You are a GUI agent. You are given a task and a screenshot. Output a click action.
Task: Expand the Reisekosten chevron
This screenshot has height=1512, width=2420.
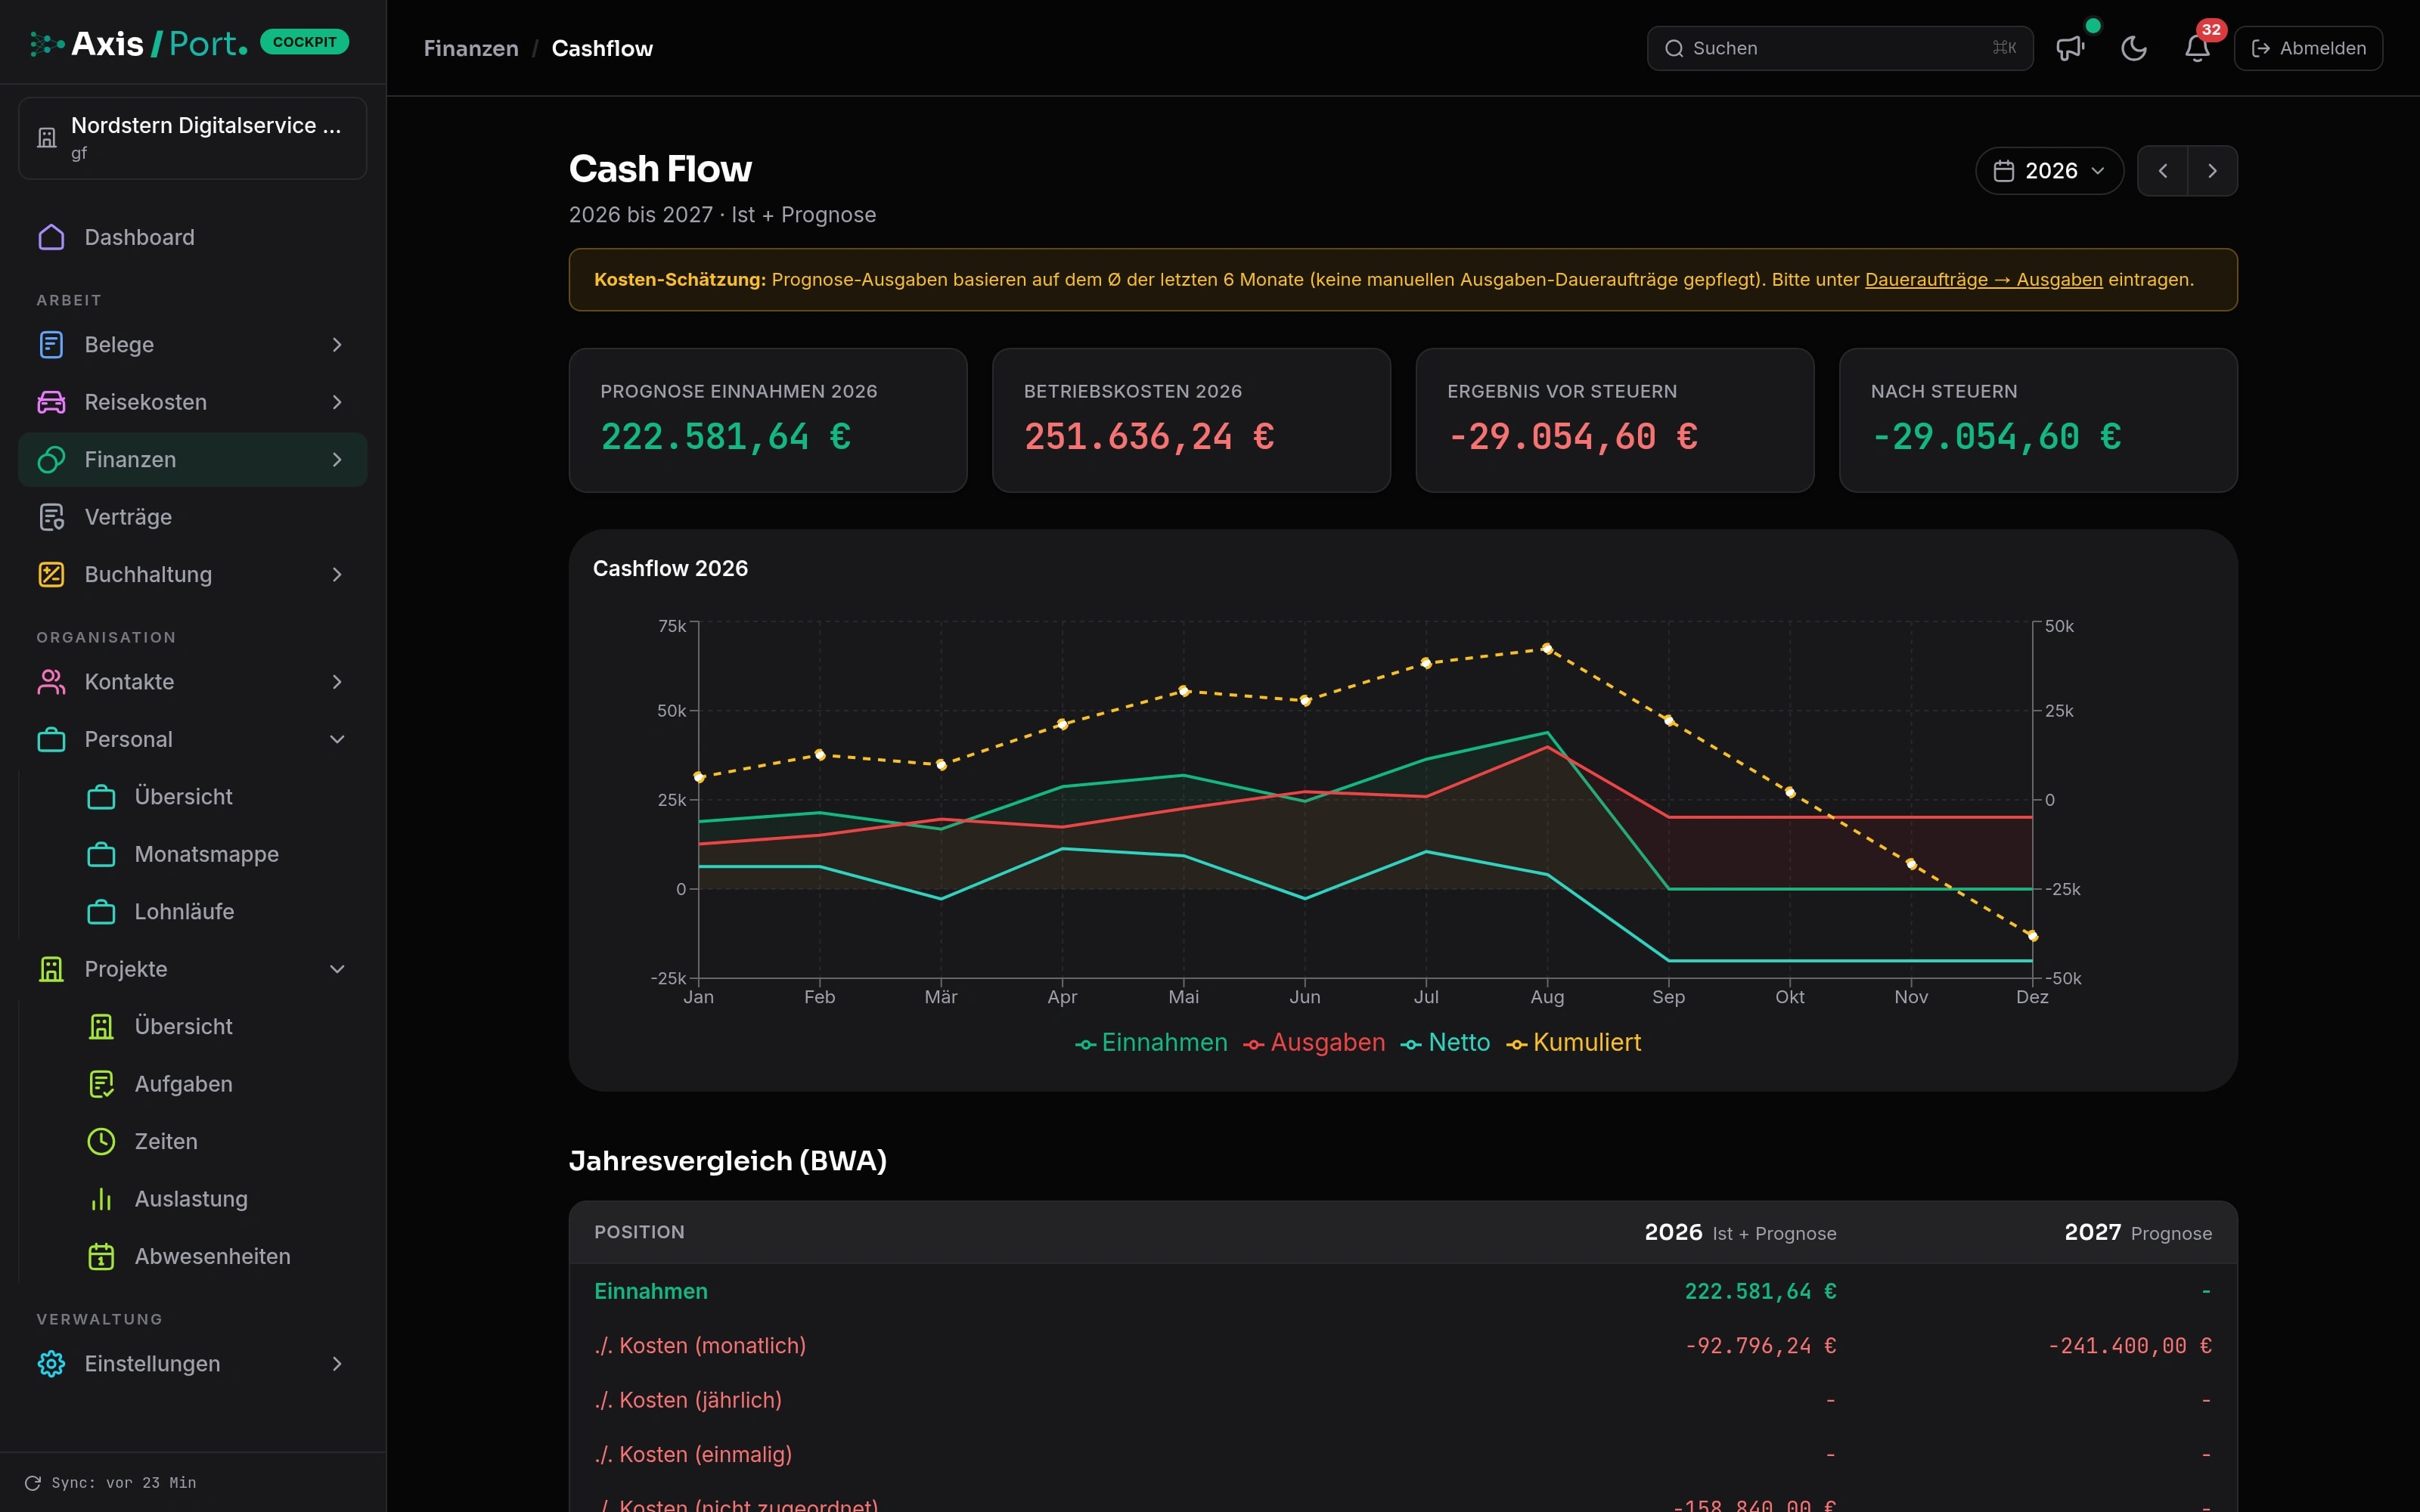click(337, 402)
